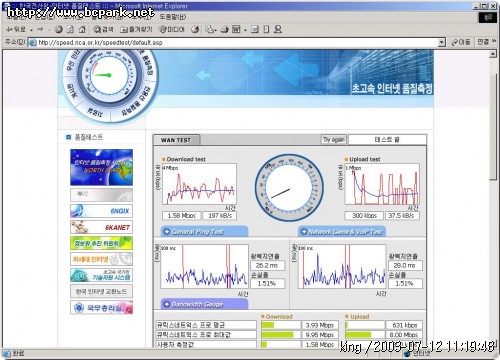The image size is (500, 360).
Task: Click the Try again button
Action: click(x=334, y=139)
